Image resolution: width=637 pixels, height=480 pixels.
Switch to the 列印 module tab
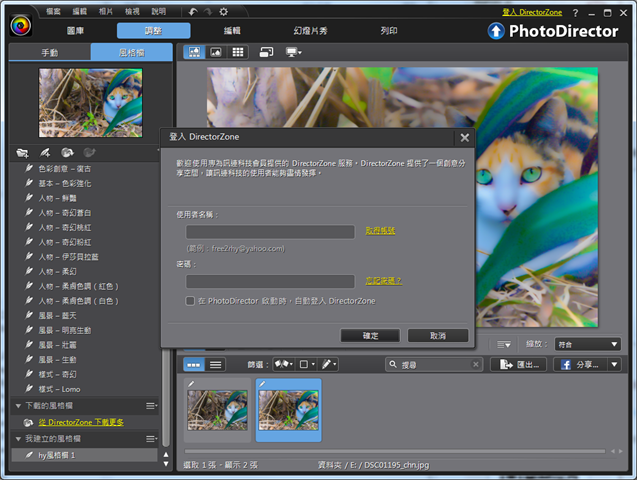[389, 31]
